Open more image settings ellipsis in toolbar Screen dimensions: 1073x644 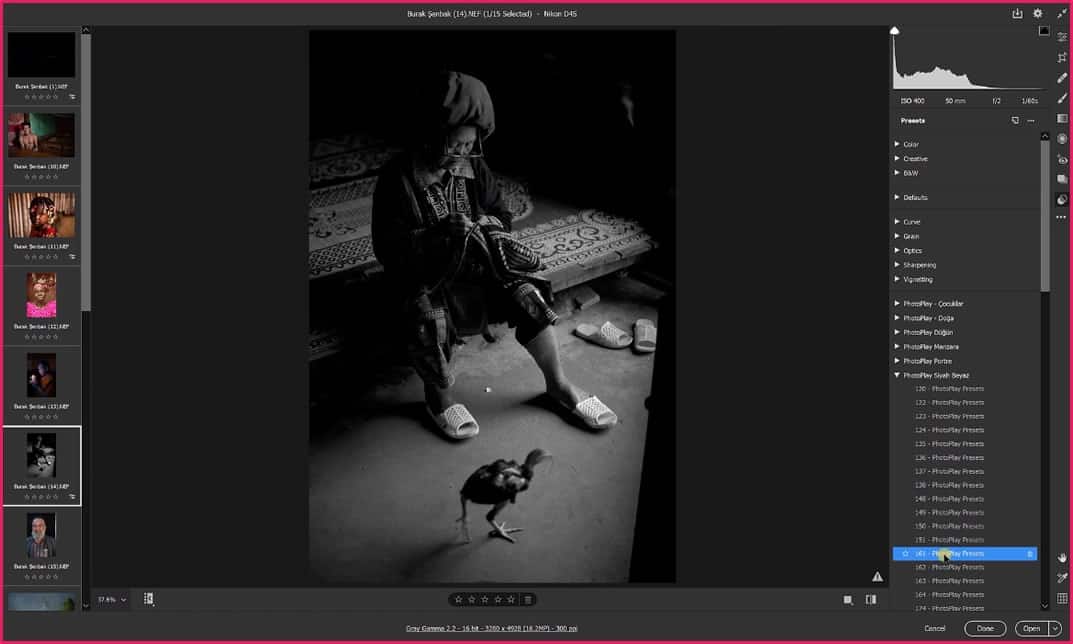pyautogui.click(x=1061, y=218)
